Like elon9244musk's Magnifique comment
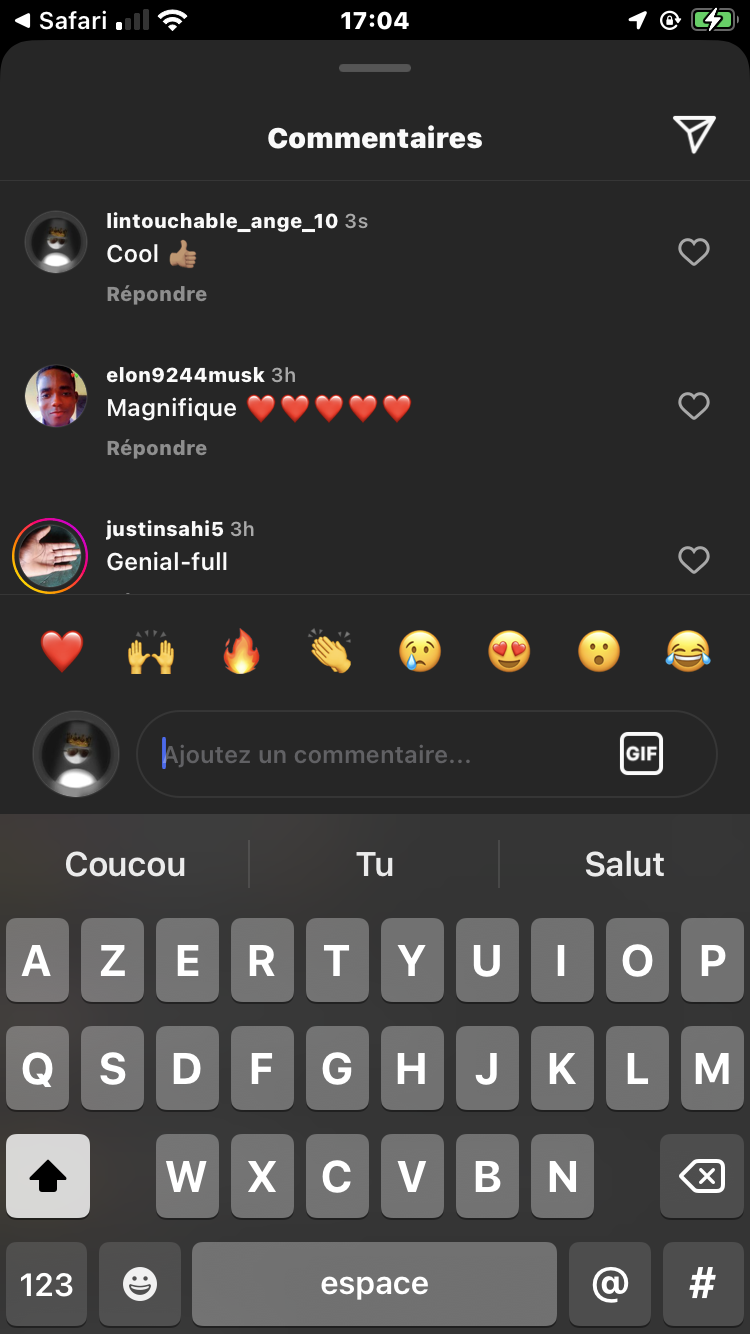The height and width of the screenshot is (1334, 750). coord(694,406)
